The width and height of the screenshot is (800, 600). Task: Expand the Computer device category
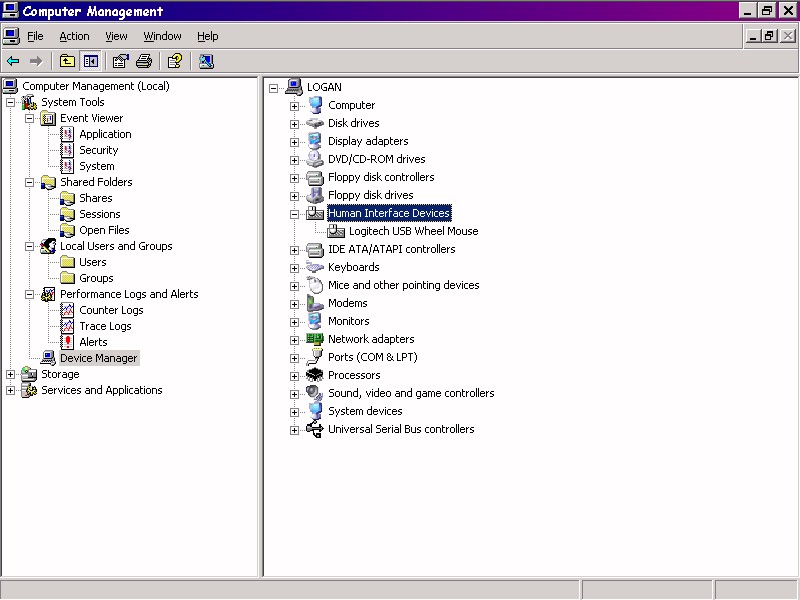(x=294, y=106)
